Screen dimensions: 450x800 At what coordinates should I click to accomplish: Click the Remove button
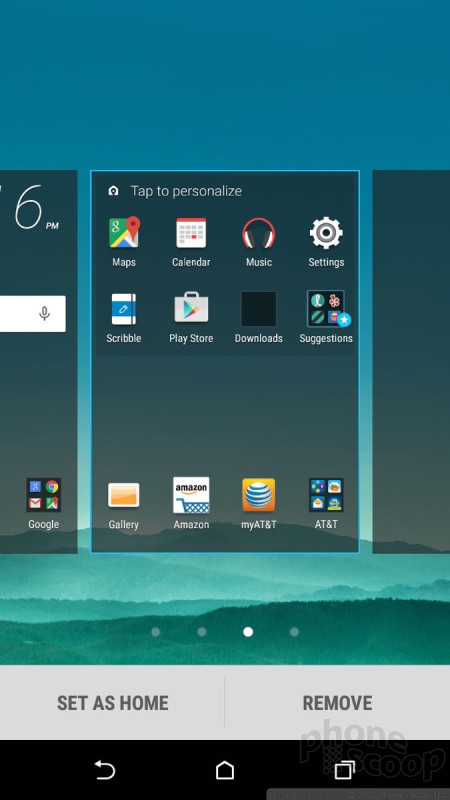[x=337, y=703]
